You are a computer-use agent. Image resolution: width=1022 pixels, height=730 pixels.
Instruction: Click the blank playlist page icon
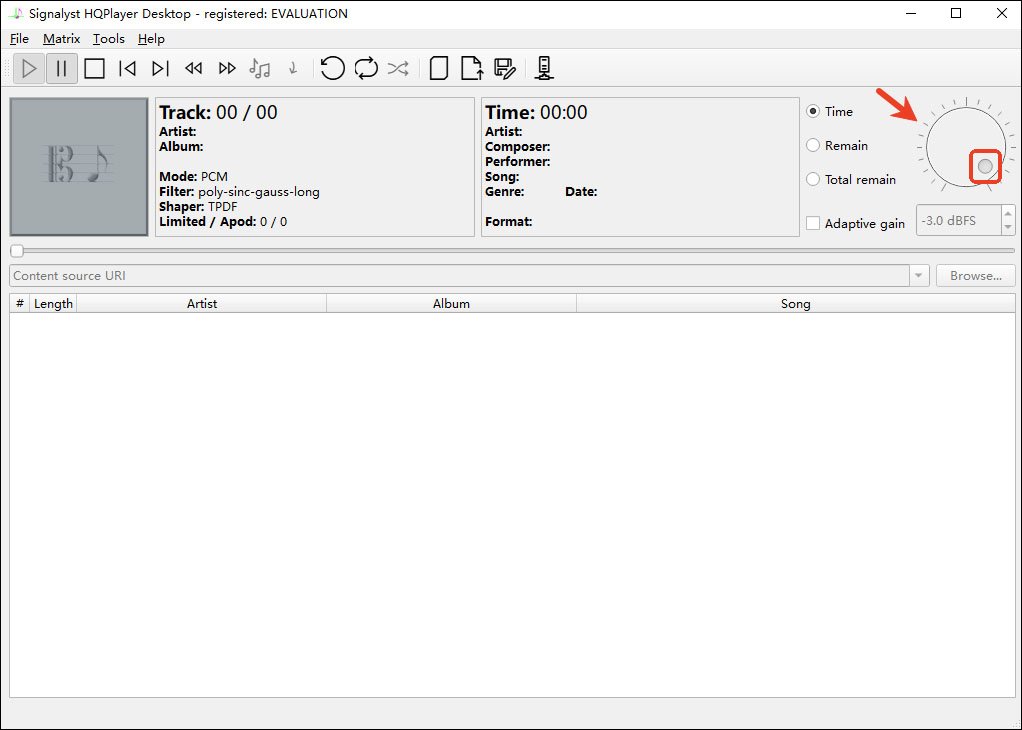(x=439, y=68)
